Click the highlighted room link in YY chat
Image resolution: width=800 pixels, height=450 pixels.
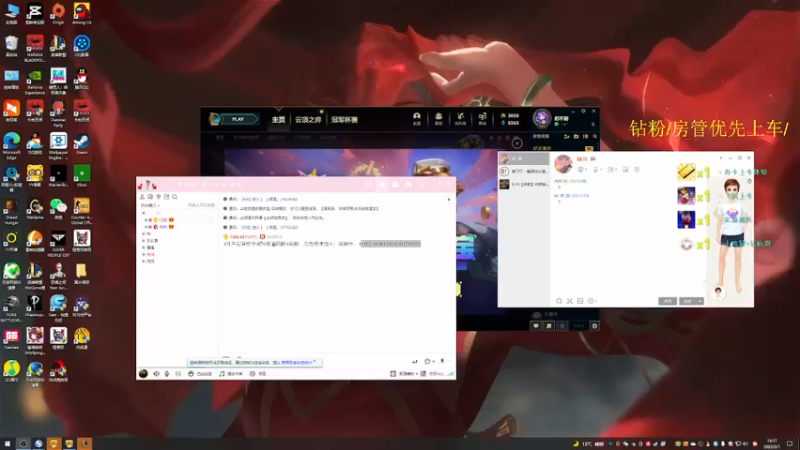point(390,244)
